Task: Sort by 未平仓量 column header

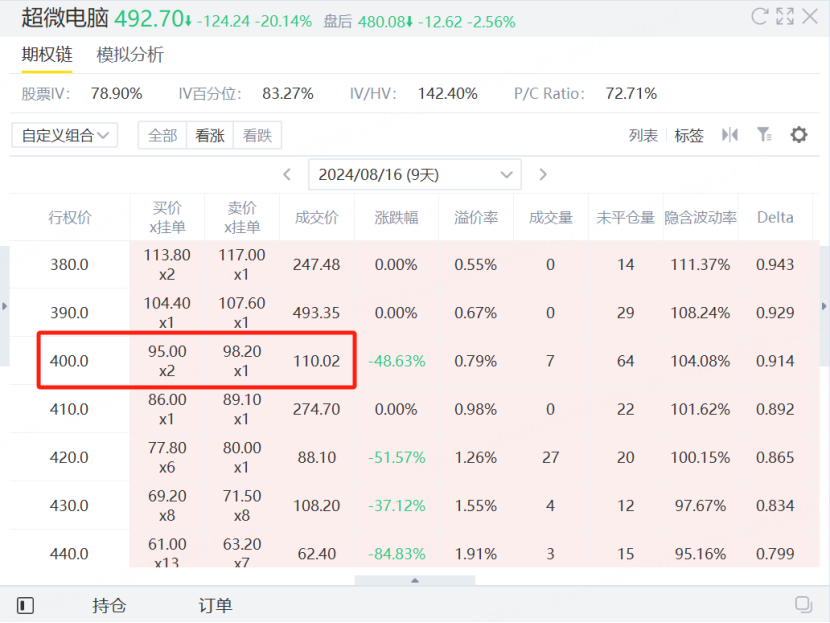Action: [625, 218]
